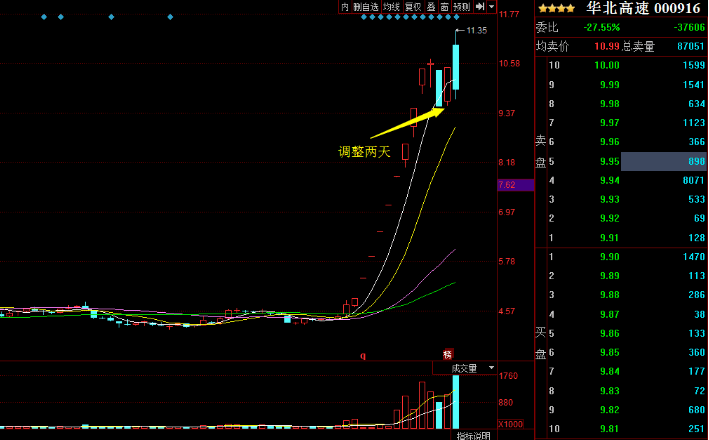The height and width of the screenshot is (440, 709).
Task: Click the purple 7.62 price axis marker
Action: pyautogui.click(x=506, y=185)
